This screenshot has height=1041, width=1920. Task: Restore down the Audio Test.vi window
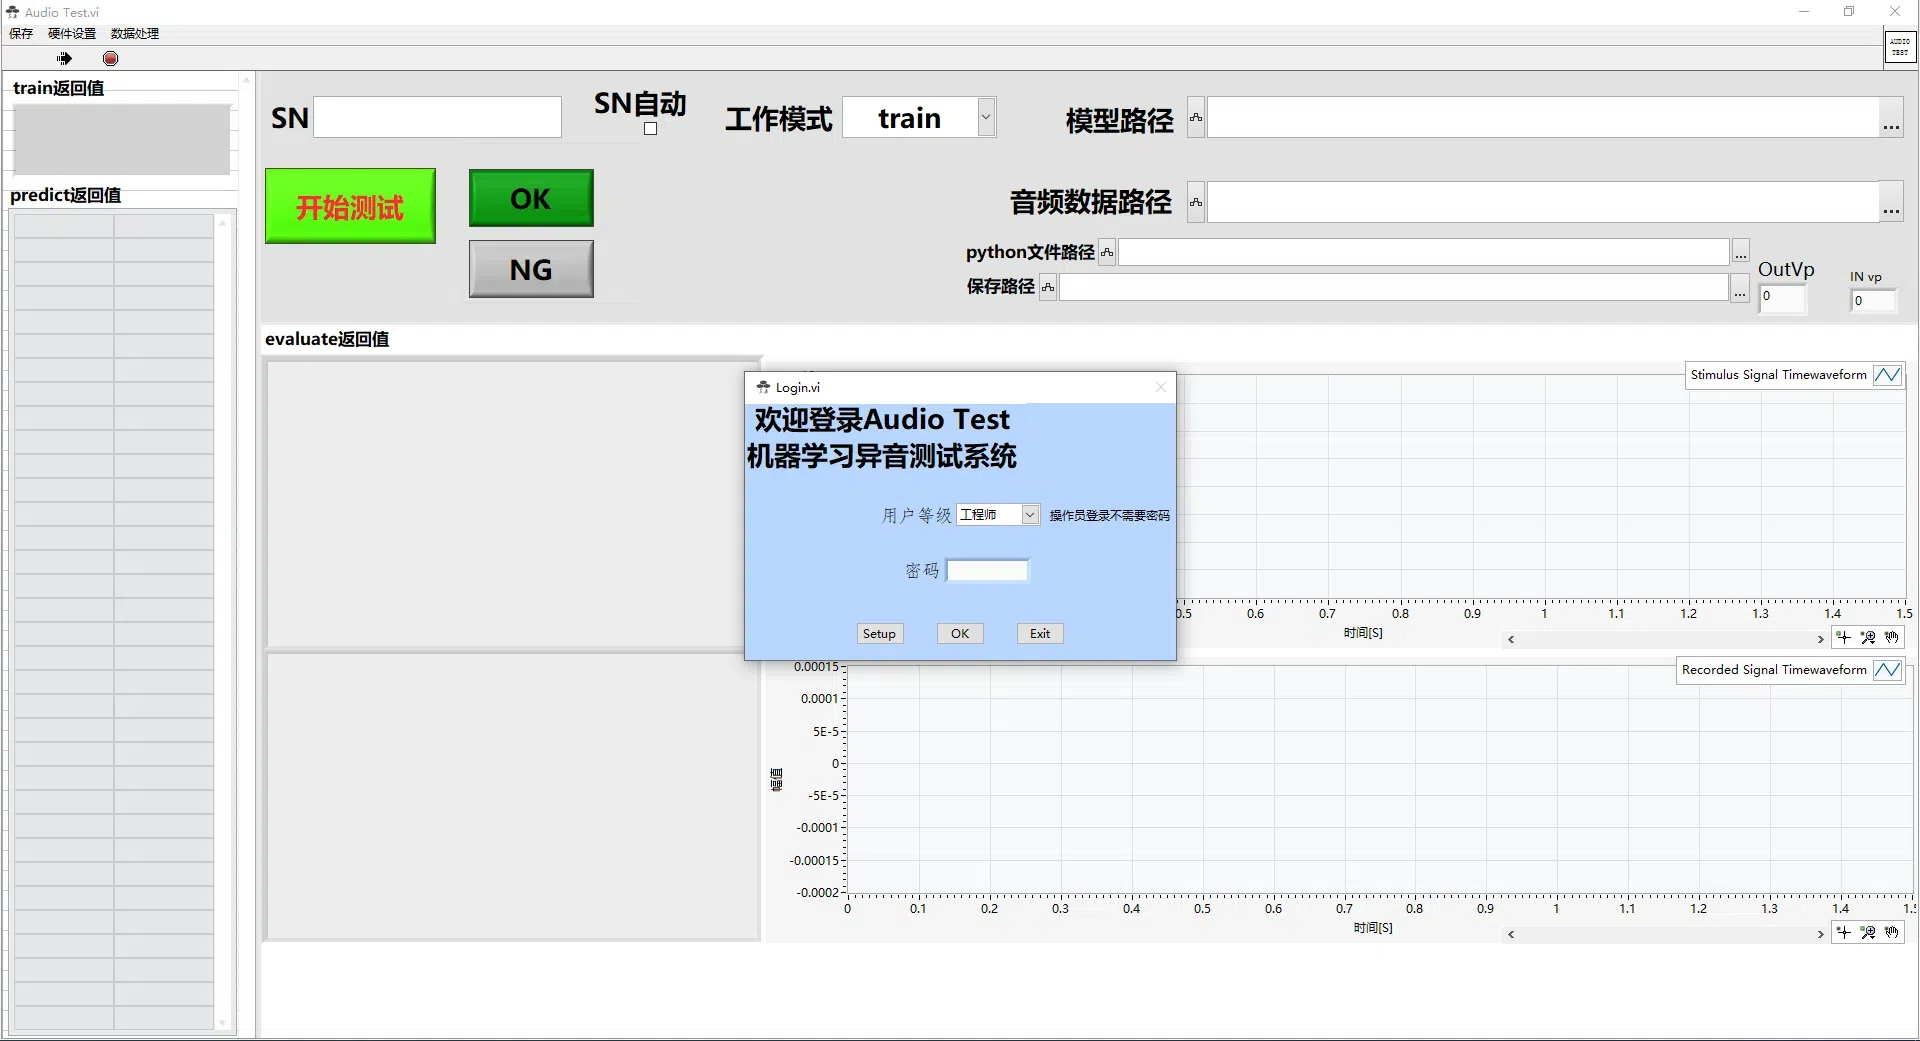1849,12
